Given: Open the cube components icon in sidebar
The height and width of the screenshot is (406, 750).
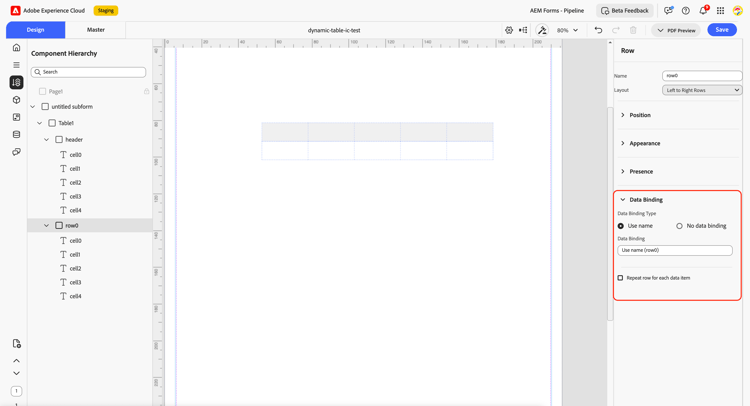Looking at the screenshot, I should pyautogui.click(x=16, y=100).
